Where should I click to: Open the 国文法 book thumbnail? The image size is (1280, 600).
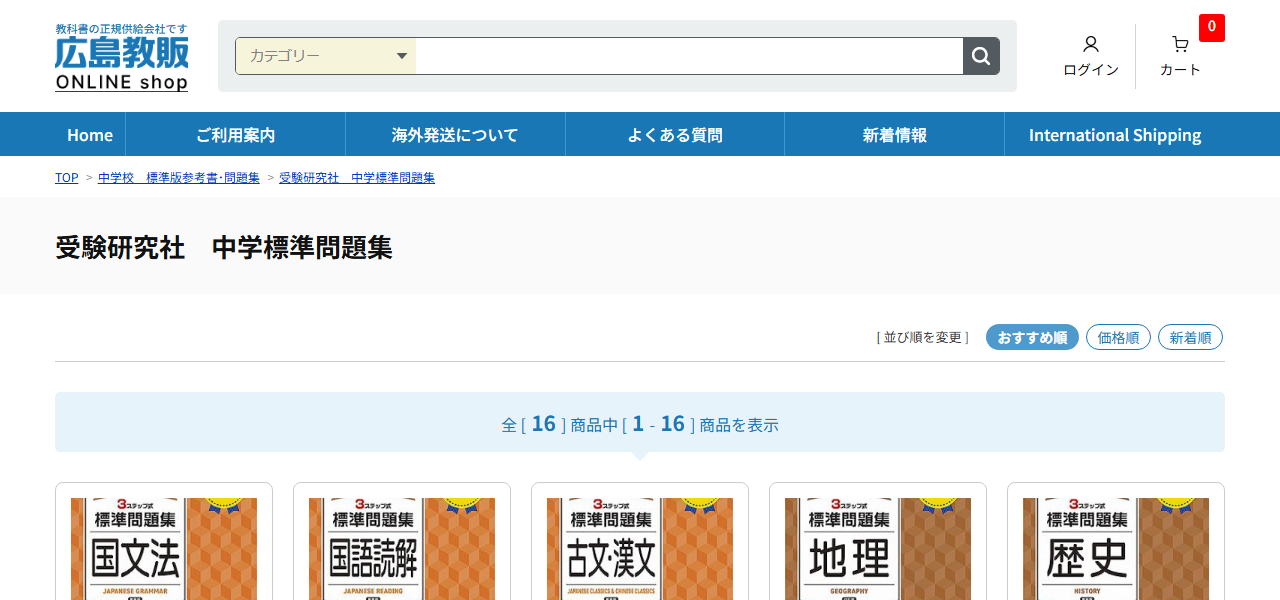tap(164, 549)
